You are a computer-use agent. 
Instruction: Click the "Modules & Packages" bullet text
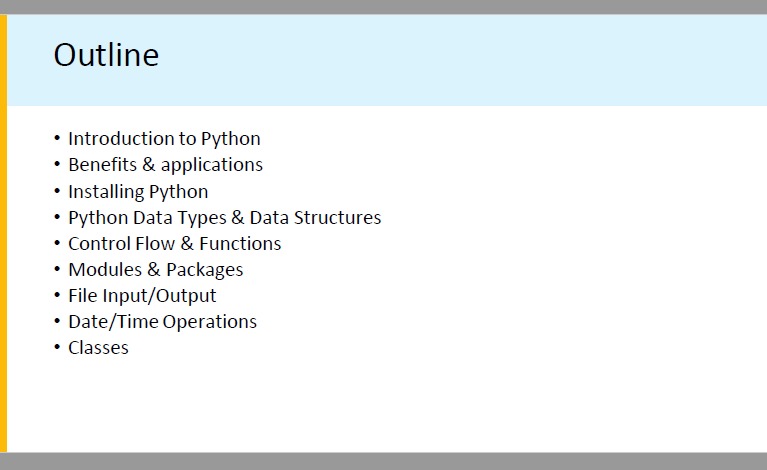[x=155, y=269]
